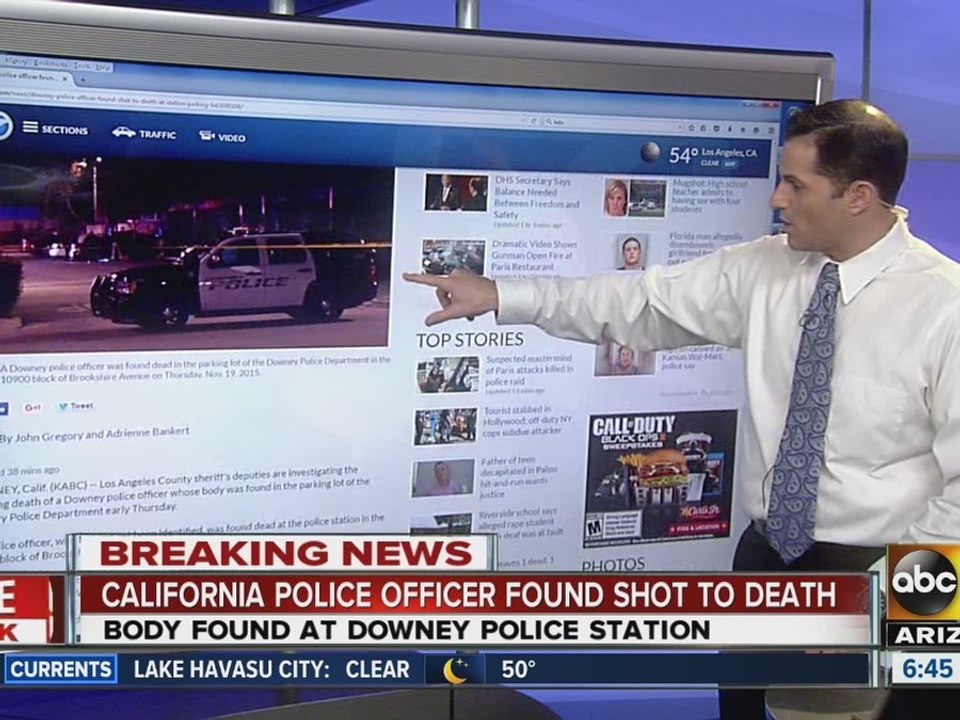Screen dimensions: 960x720
Task: Open the Kansas Wal-Mart story link
Action: point(693,358)
